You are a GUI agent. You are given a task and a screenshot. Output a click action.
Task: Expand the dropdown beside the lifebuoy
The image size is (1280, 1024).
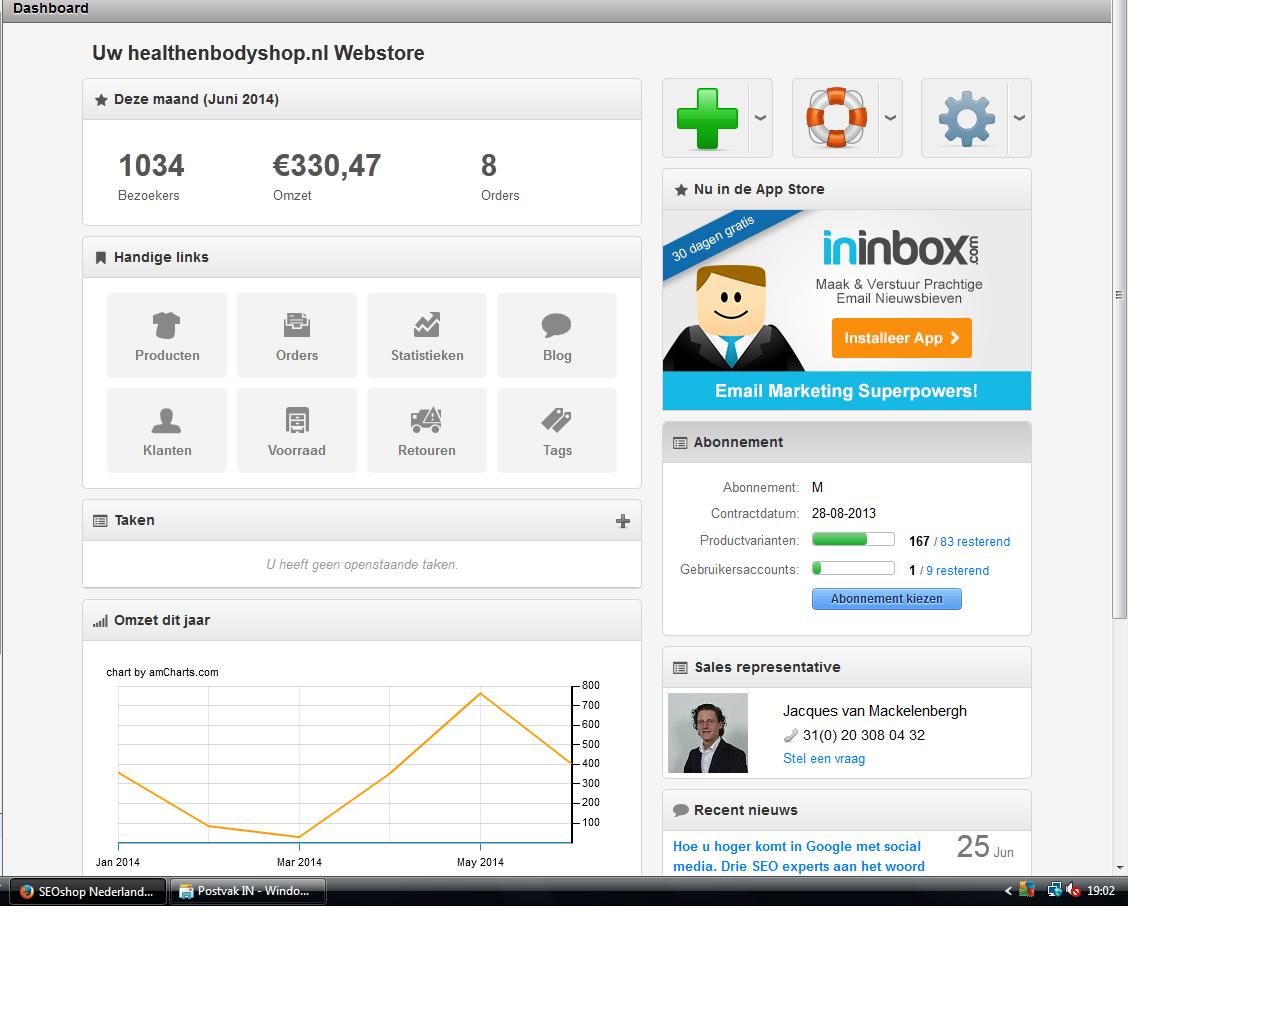(890, 118)
